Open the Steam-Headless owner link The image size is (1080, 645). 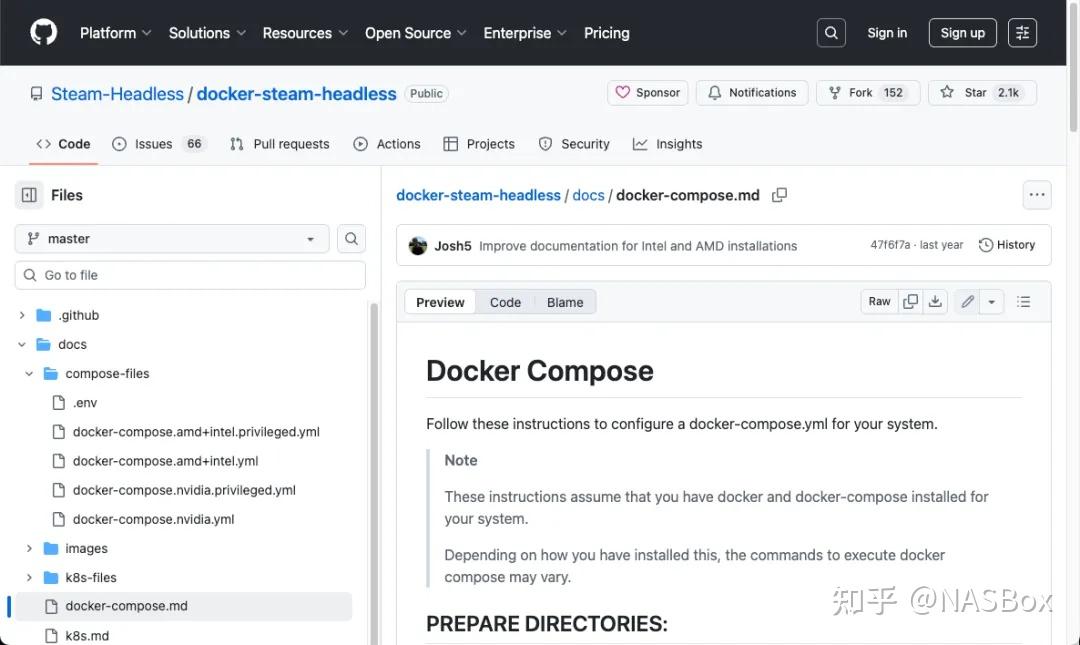click(x=118, y=94)
